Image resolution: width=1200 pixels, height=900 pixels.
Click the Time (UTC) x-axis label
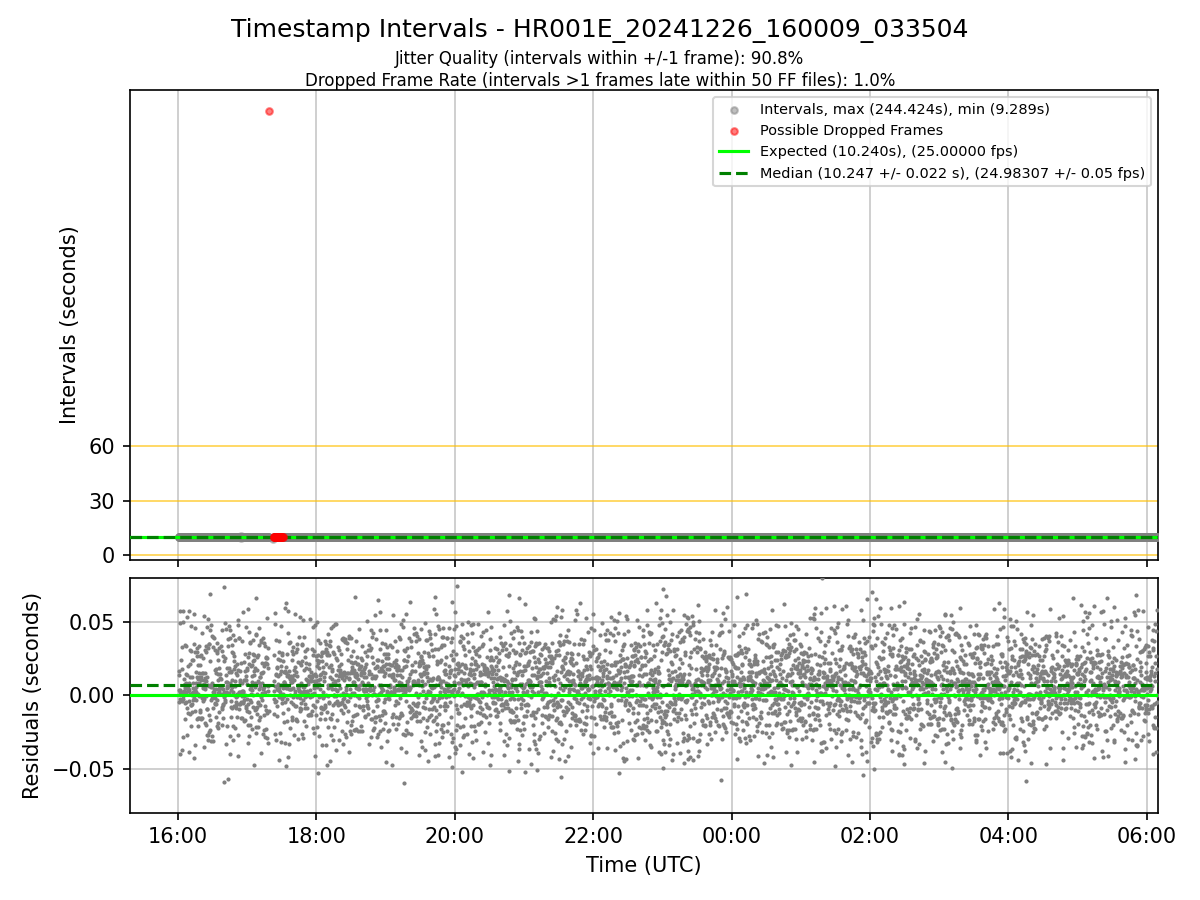point(643,865)
